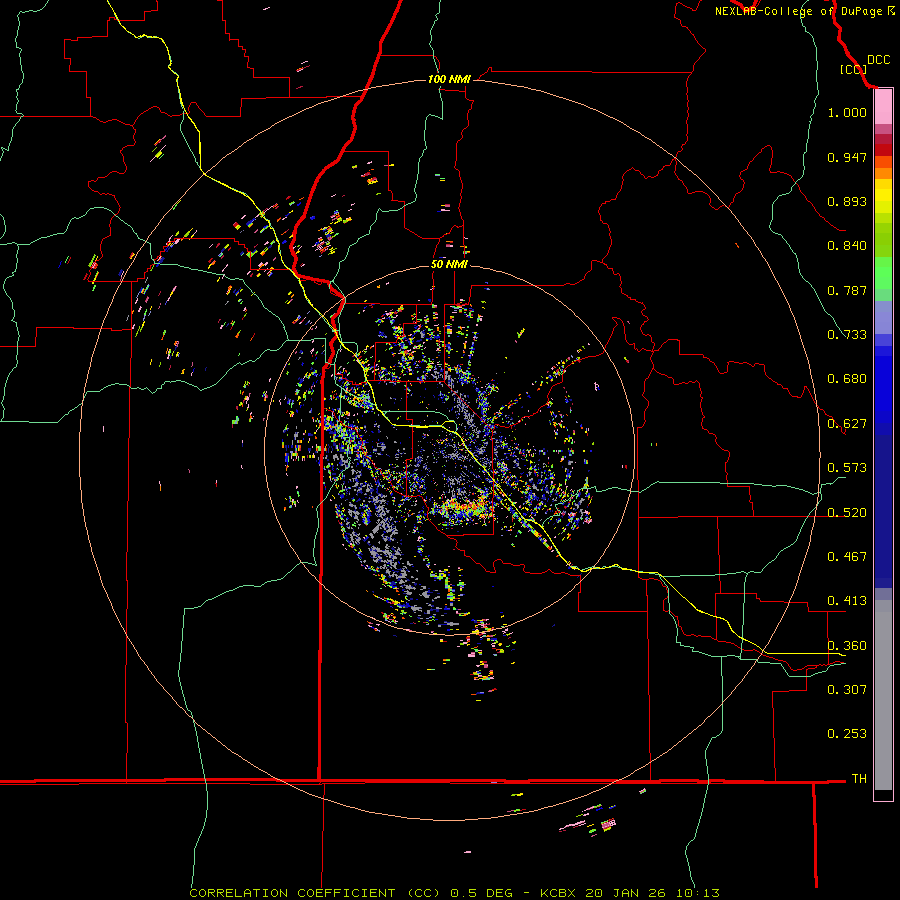Click the 100 NMI range ring label
The width and height of the screenshot is (900, 900).
click(449, 79)
